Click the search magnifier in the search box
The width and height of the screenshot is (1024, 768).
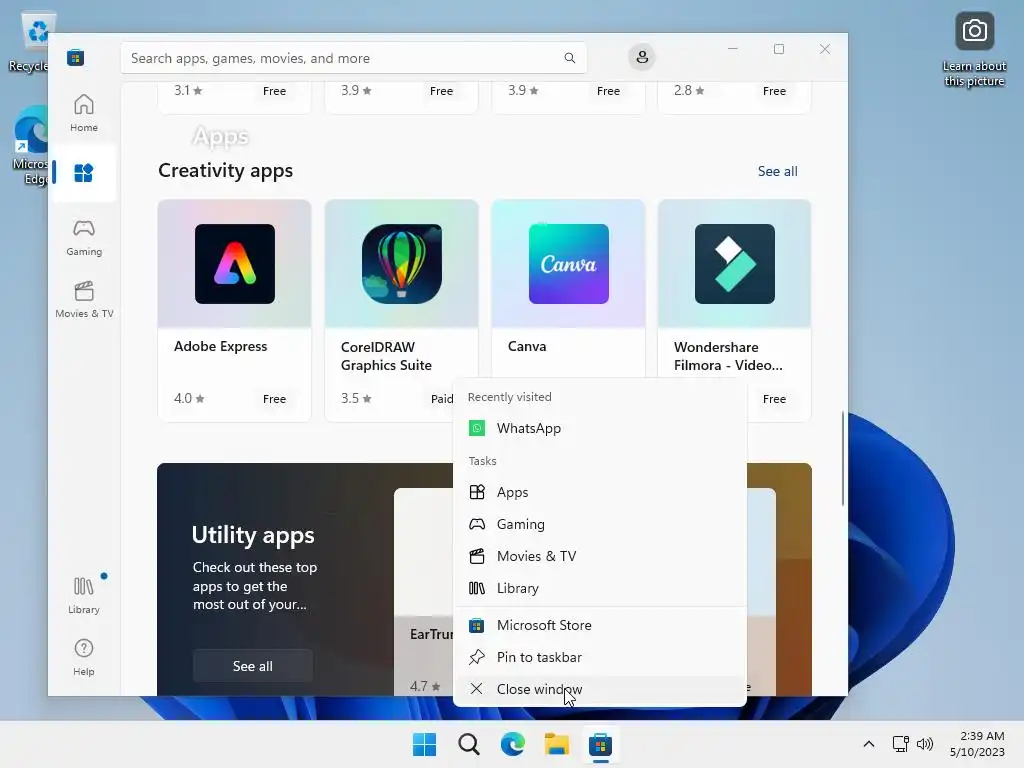tap(569, 58)
